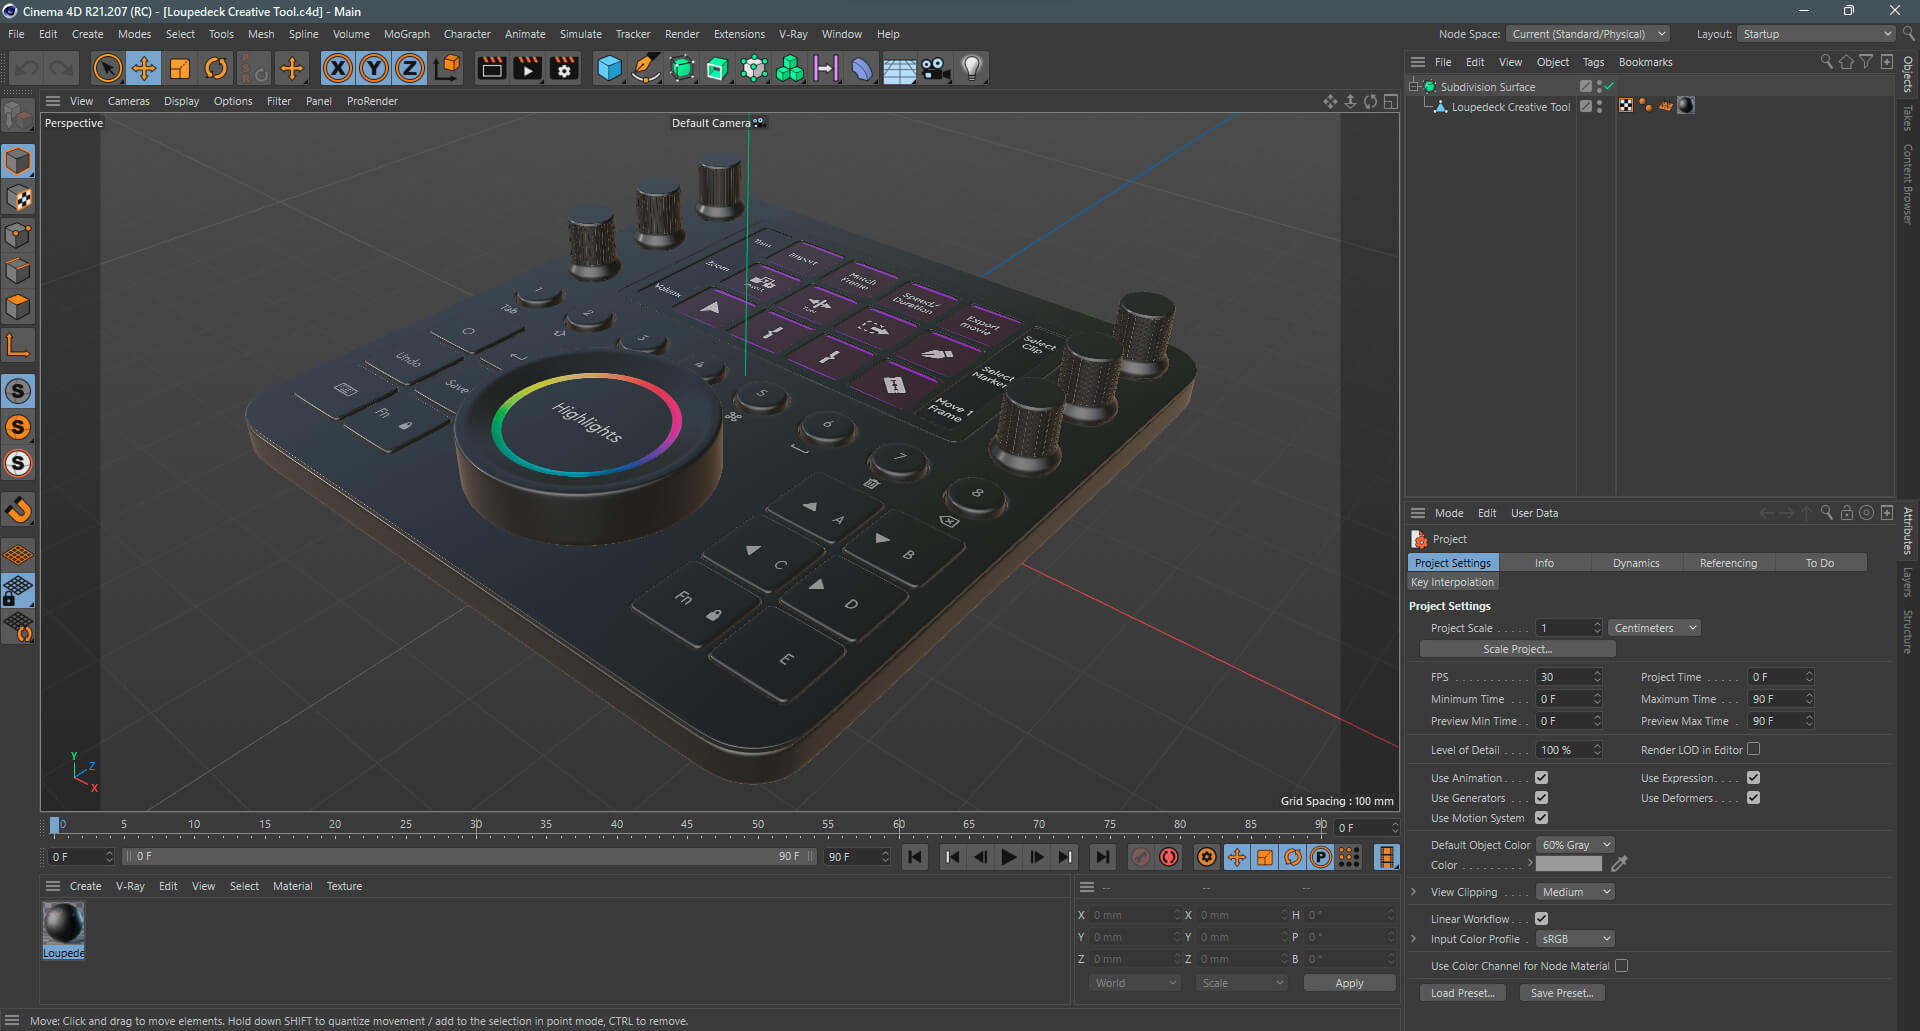
Task: Add a Light object from toolbar
Action: click(x=971, y=68)
